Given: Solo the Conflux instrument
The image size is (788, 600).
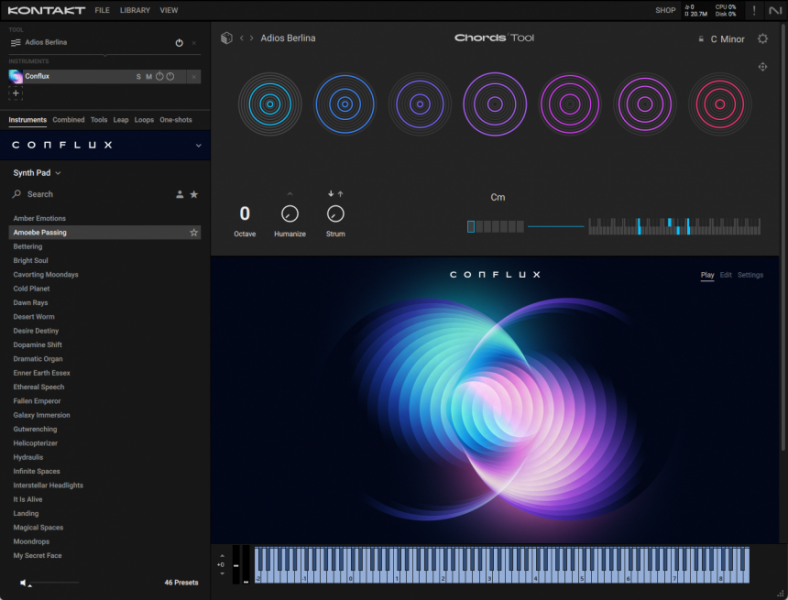Looking at the screenshot, I should tap(138, 76).
